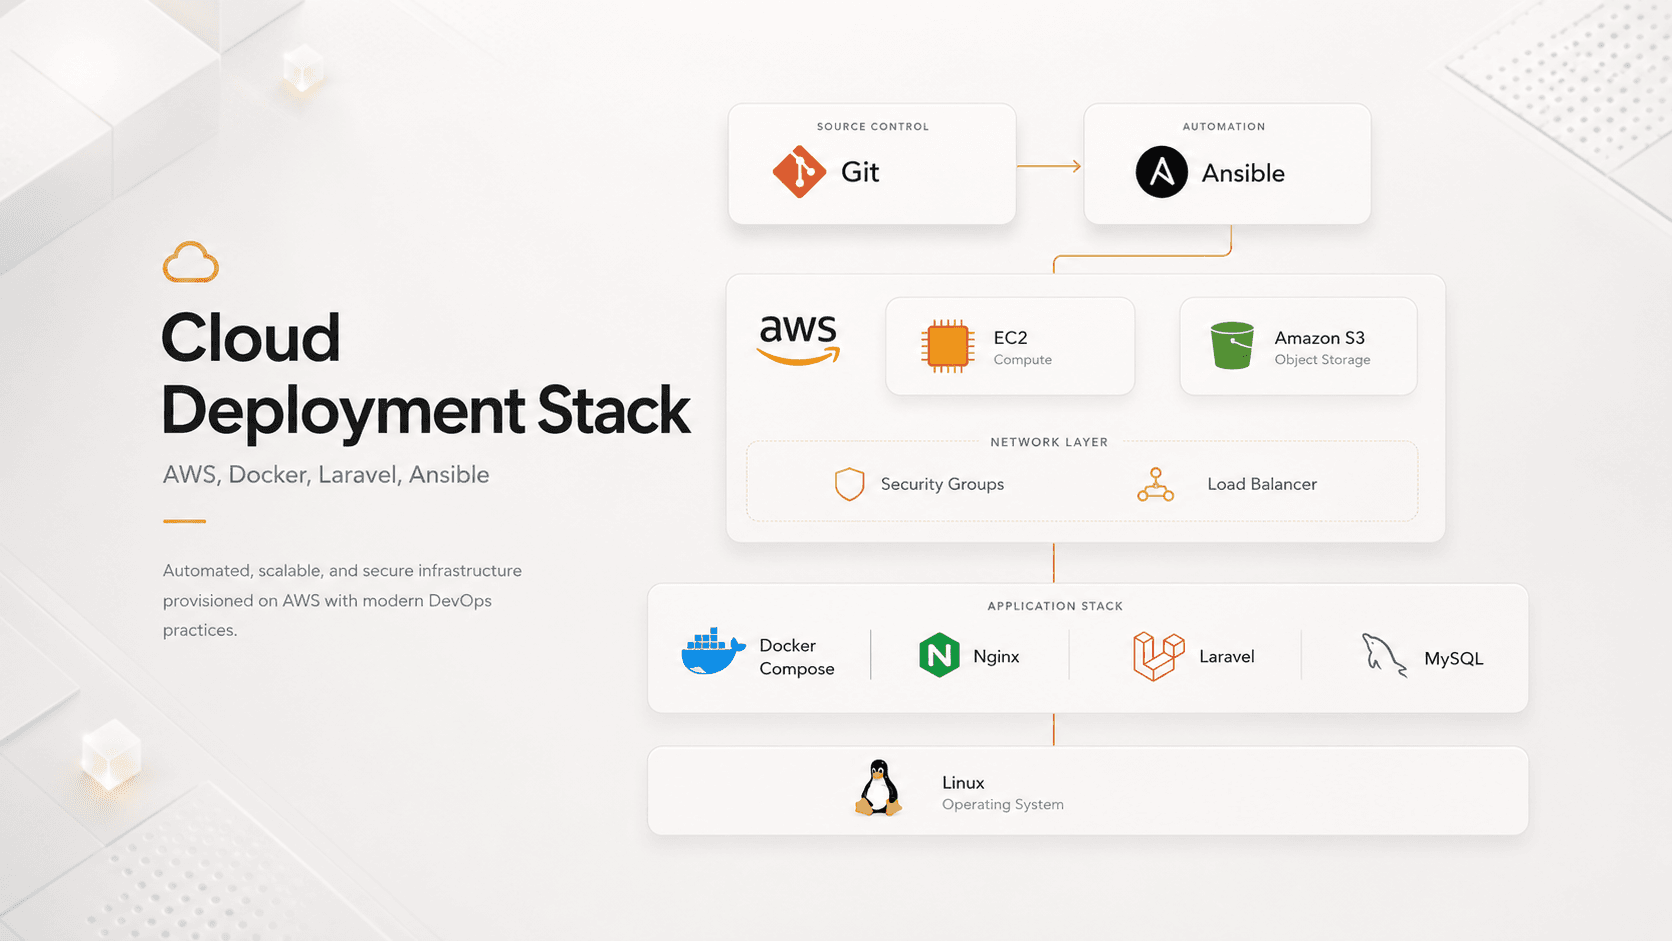
Task: Click the "APPLICATION STACK" heading
Action: (1055, 606)
